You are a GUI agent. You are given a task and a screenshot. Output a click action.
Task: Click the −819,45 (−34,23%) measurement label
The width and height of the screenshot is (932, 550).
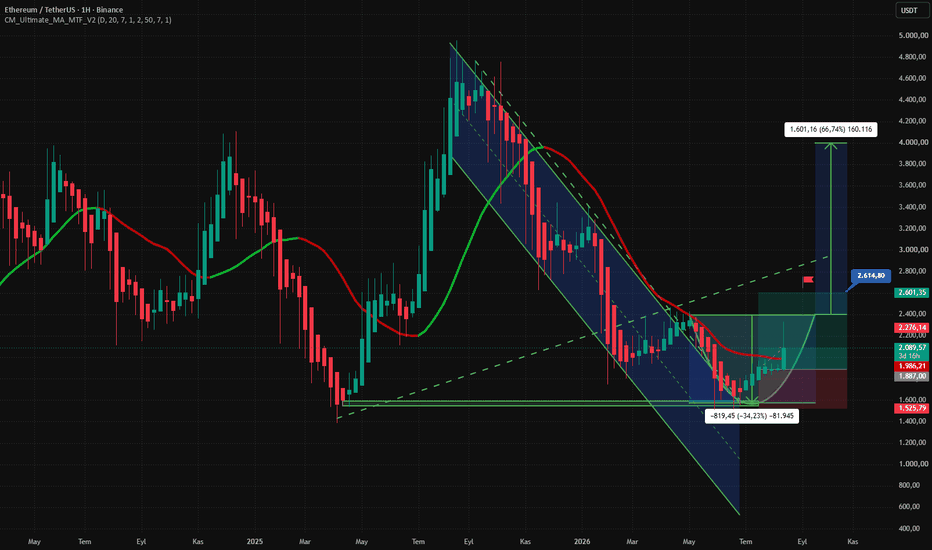[752, 416]
